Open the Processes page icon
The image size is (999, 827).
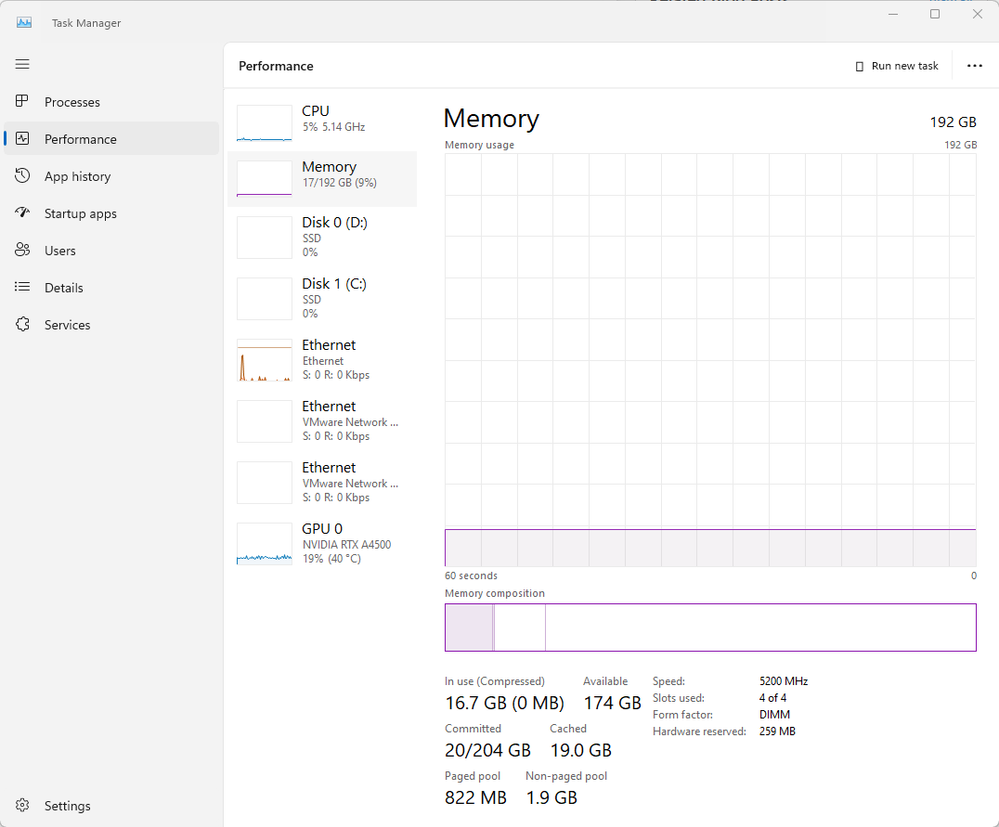[x=22, y=102]
